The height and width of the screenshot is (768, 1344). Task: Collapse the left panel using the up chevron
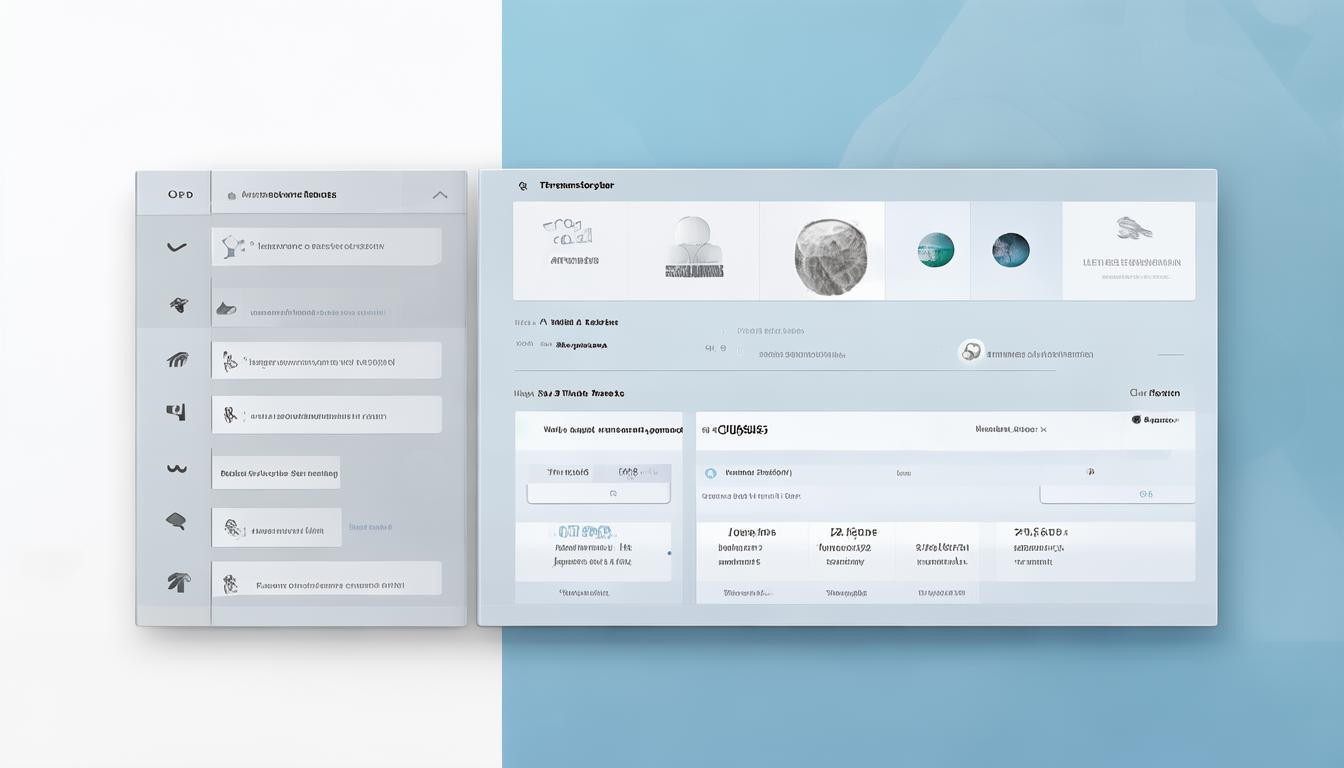tap(439, 195)
